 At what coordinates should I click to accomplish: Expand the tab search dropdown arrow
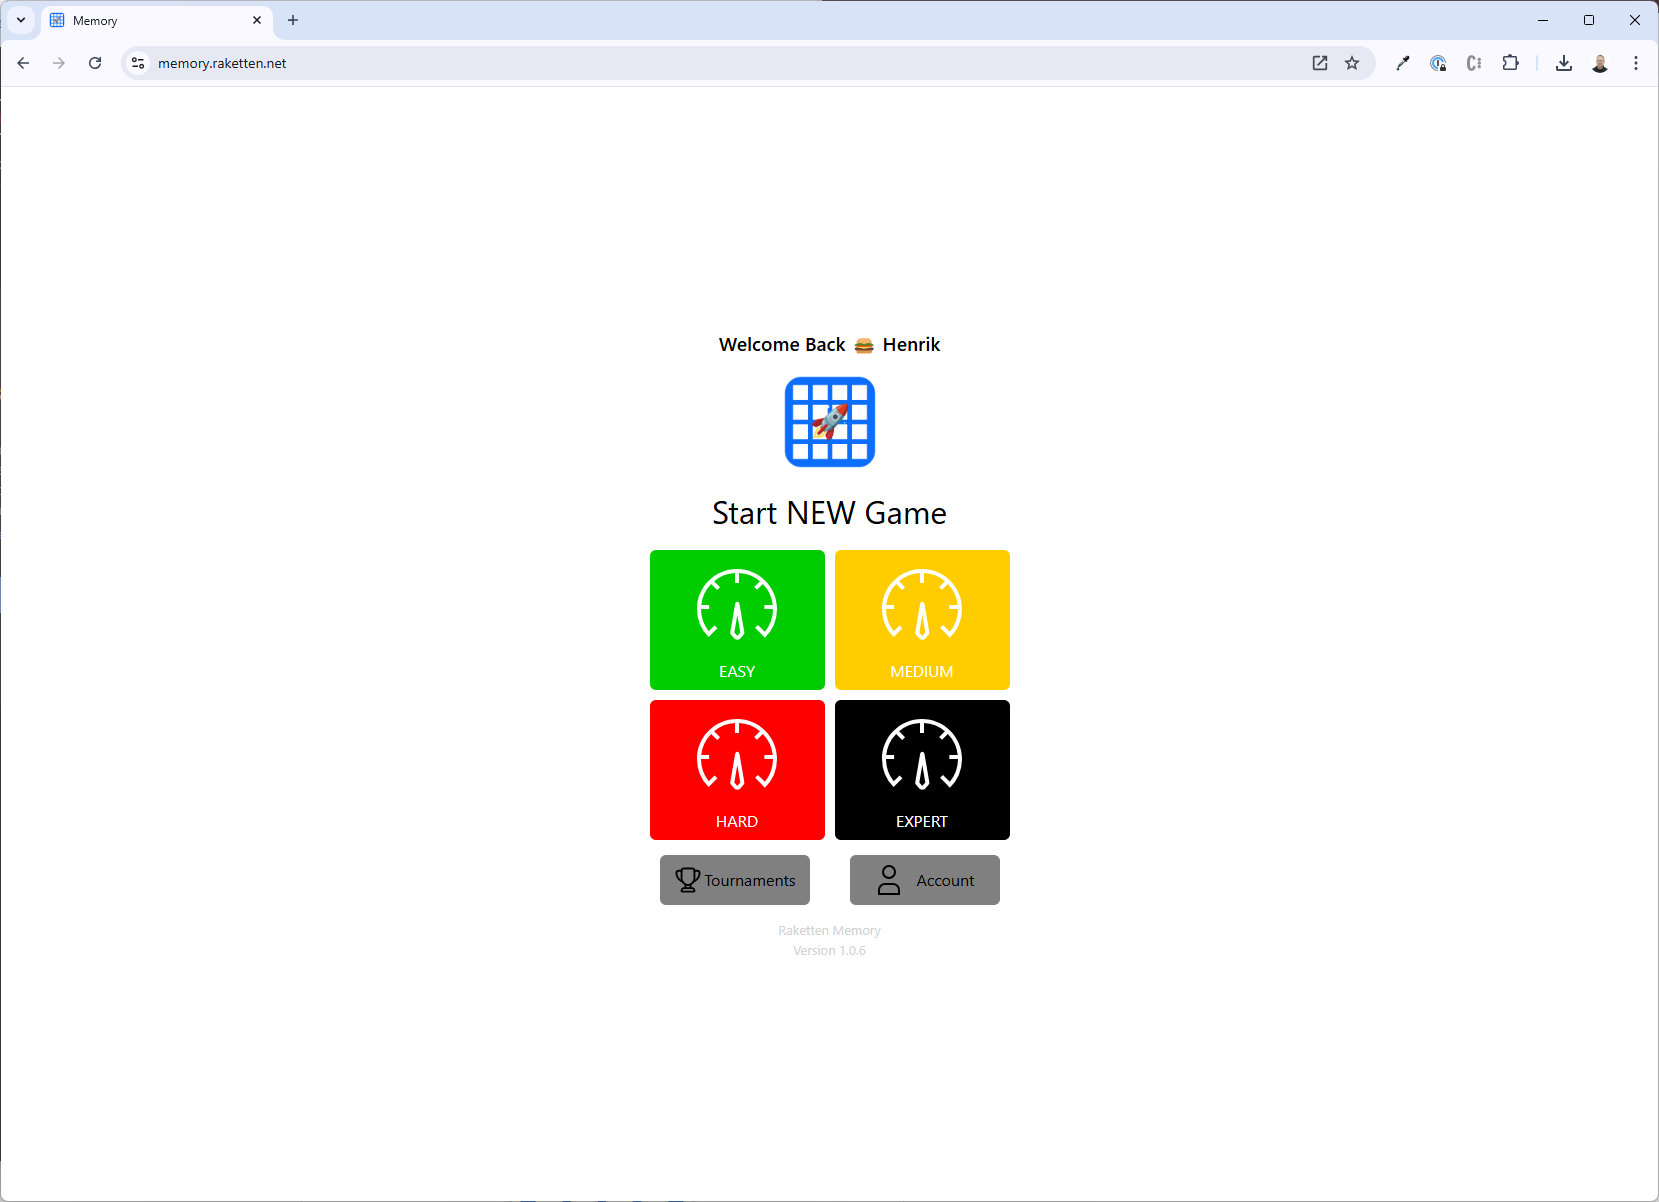tap(21, 20)
